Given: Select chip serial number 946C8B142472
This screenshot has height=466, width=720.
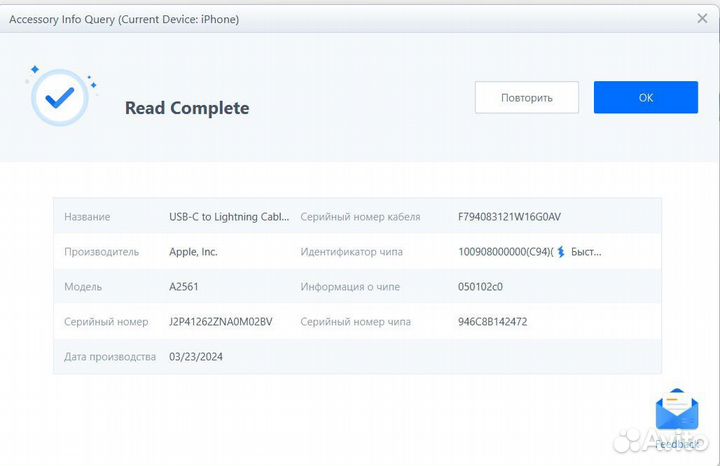Looking at the screenshot, I should 492,322.
